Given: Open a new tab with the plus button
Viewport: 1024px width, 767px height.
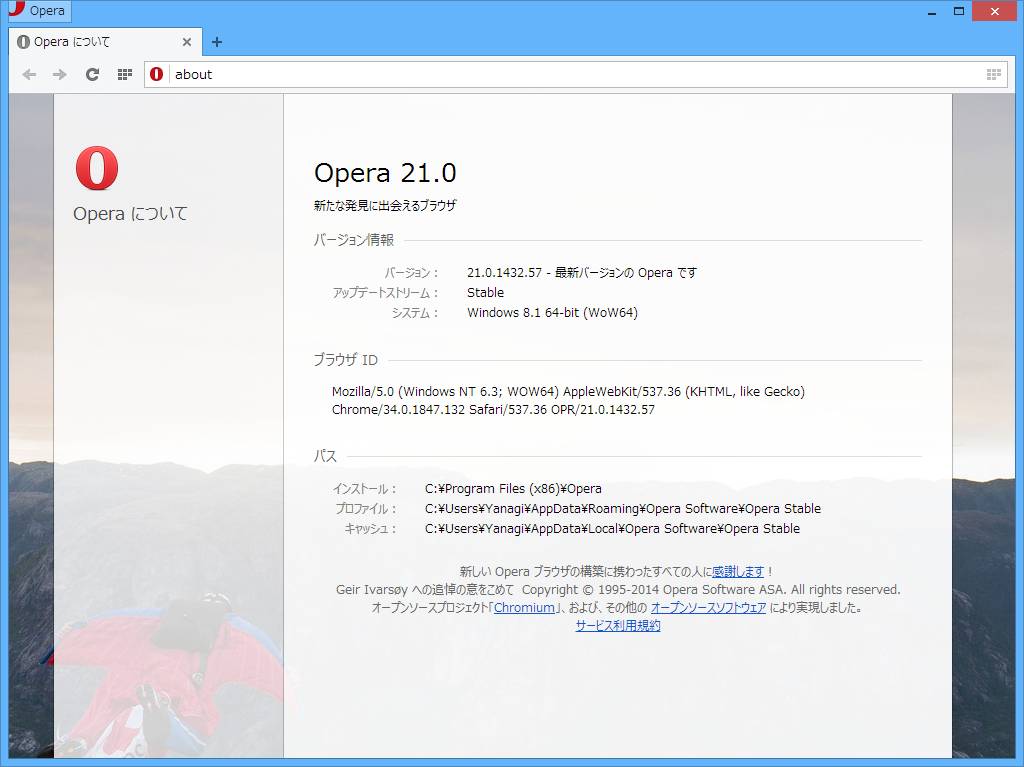Looking at the screenshot, I should pyautogui.click(x=216, y=42).
